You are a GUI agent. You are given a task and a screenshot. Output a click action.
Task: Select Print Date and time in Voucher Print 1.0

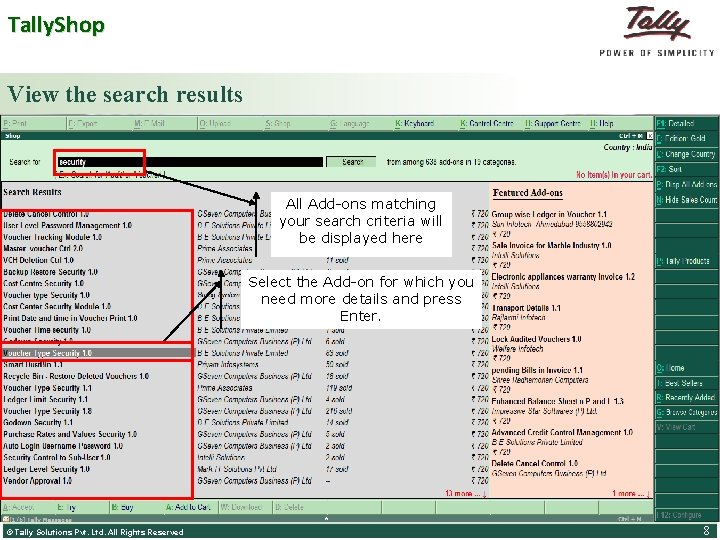(x=70, y=318)
